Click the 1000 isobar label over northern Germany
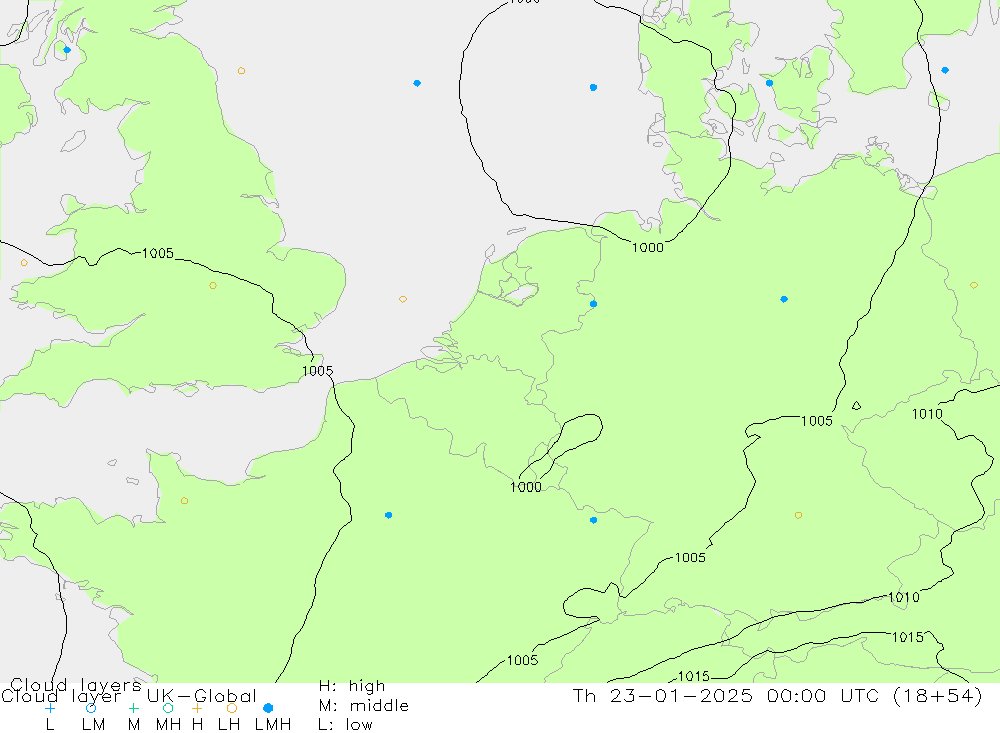Image resolution: width=1000 pixels, height=733 pixels. click(x=648, y=248)
